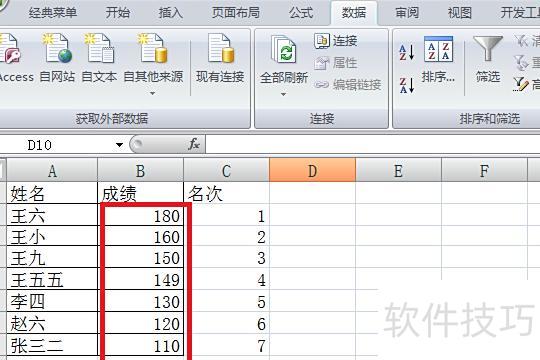Image resolution: width=540 pixels, height=360 pixels.
Task: Select column A header
Action: (x=52, y=170)
